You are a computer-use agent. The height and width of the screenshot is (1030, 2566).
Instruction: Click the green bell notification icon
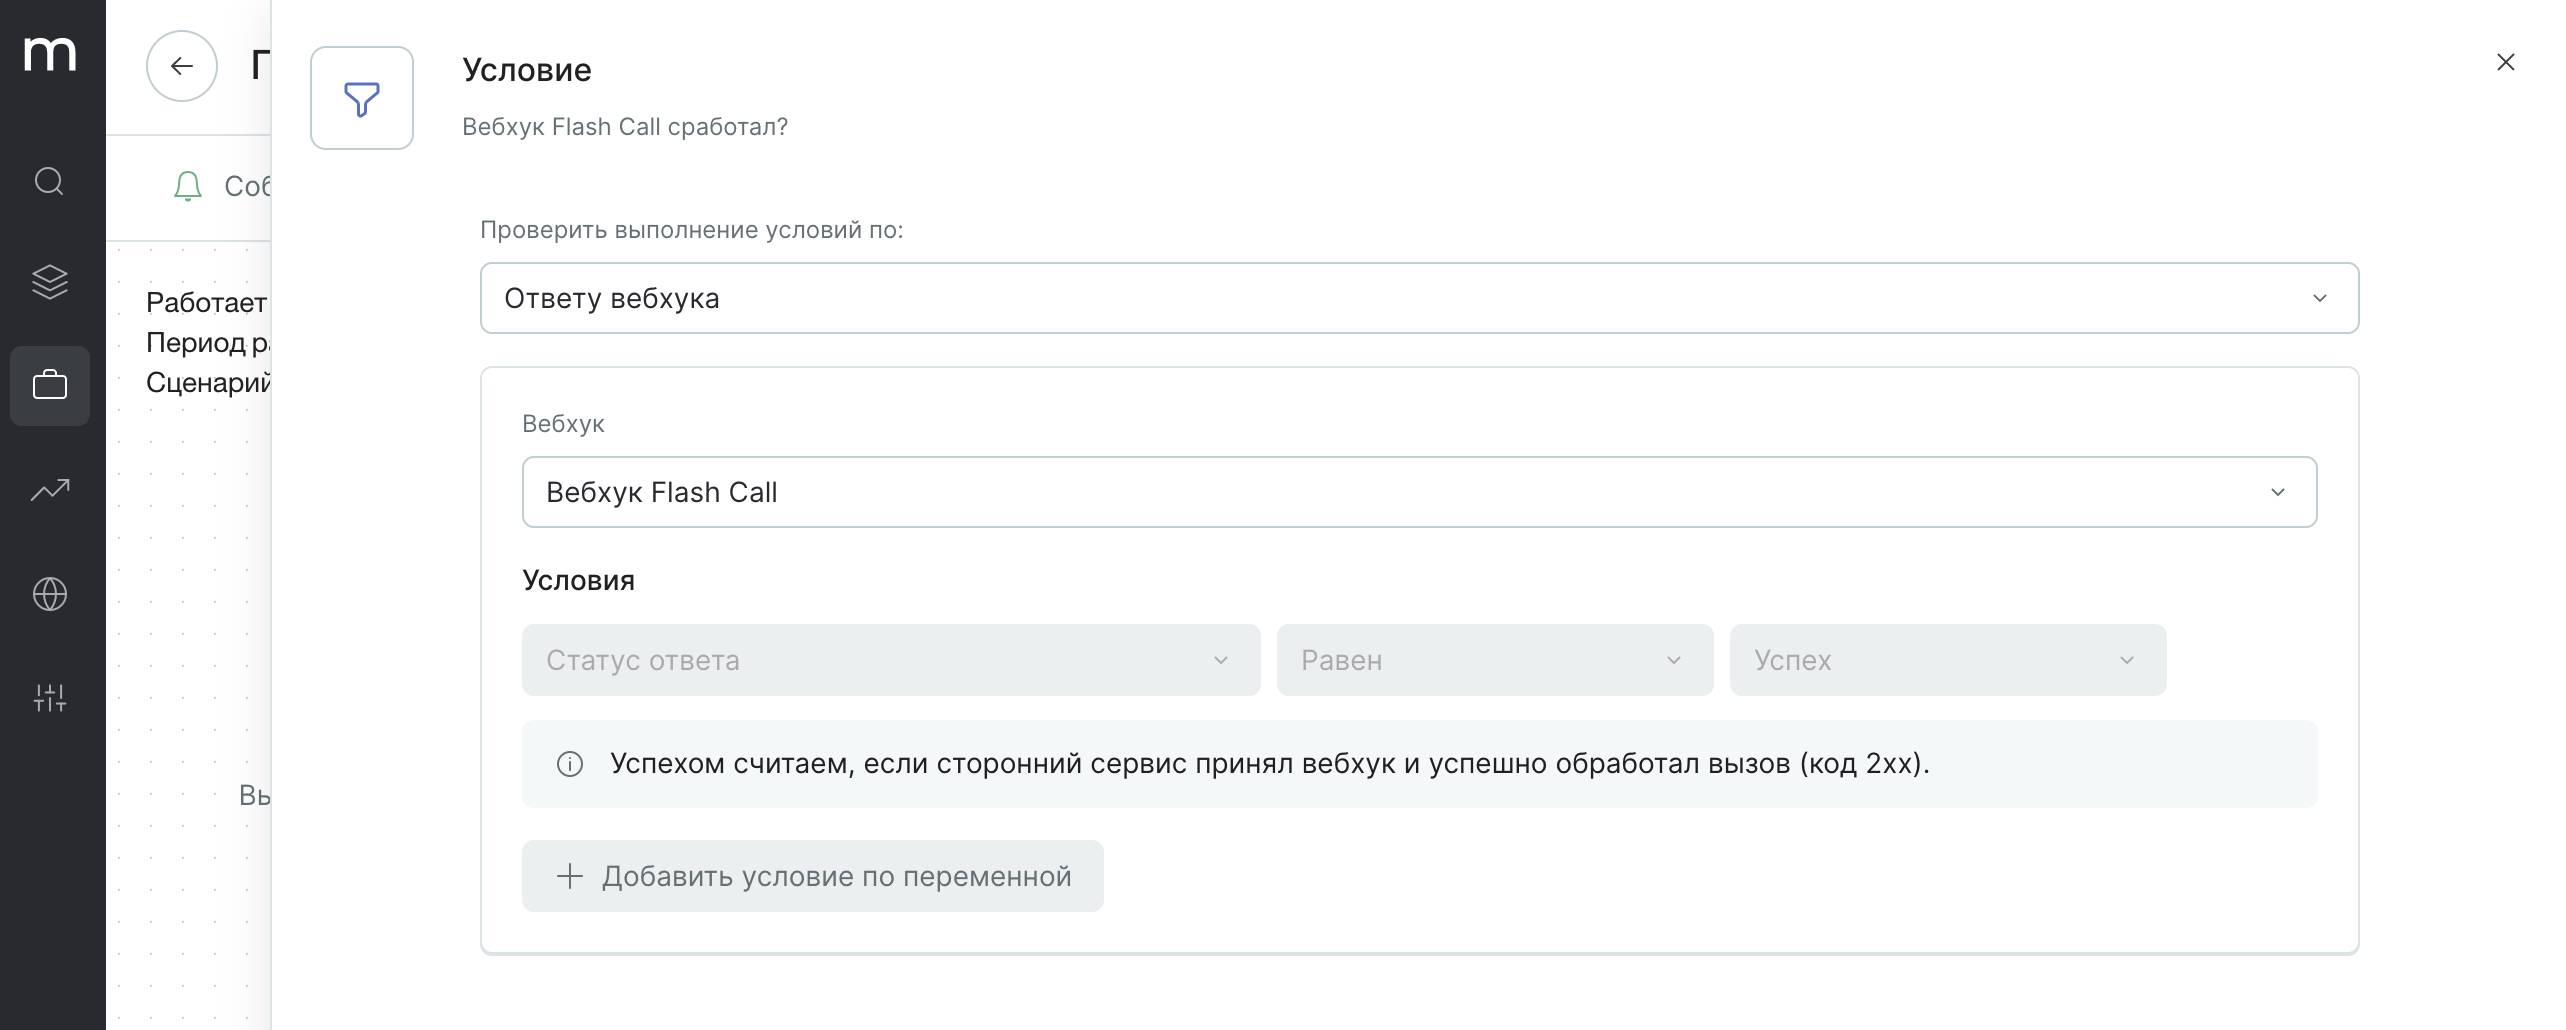click(188, 186)
